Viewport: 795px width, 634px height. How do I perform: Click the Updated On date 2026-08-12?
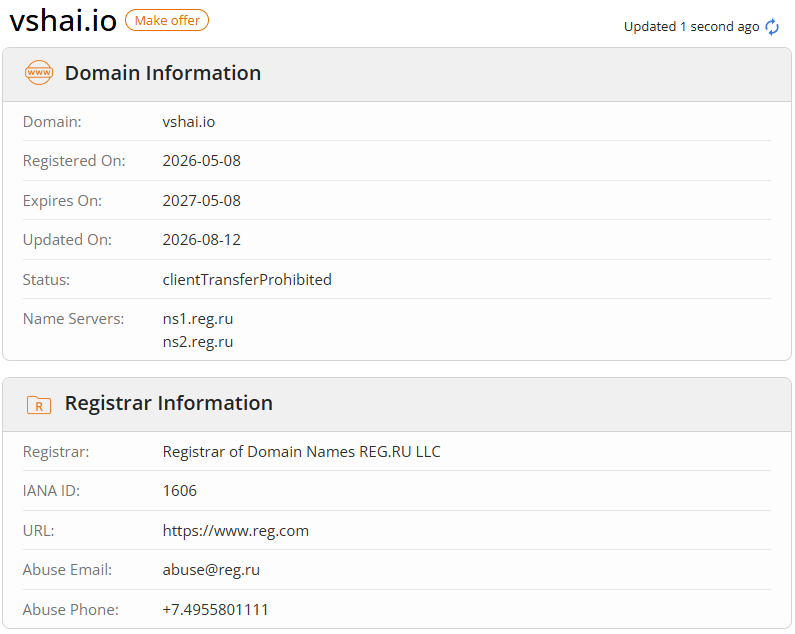click(201, 240)
